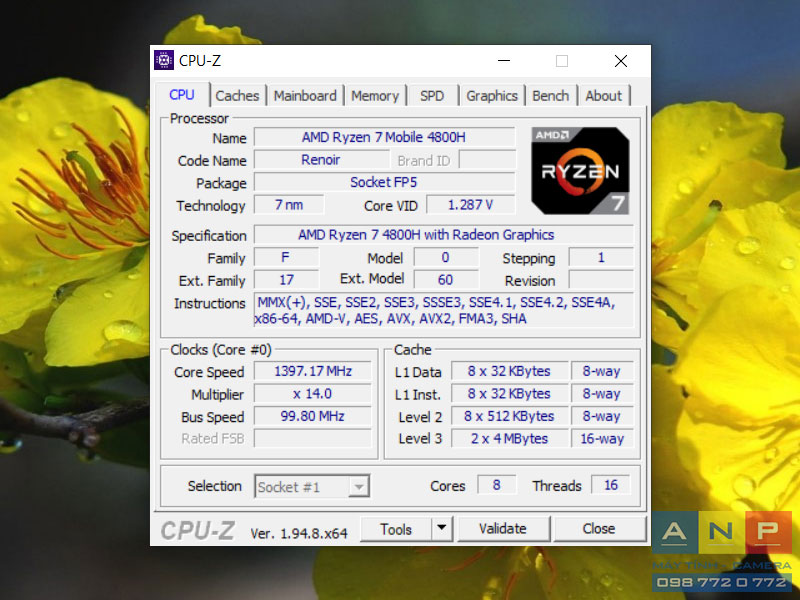Click the Multiplier value x 14.0
The image size is (800, 600).
click(313, 394)
